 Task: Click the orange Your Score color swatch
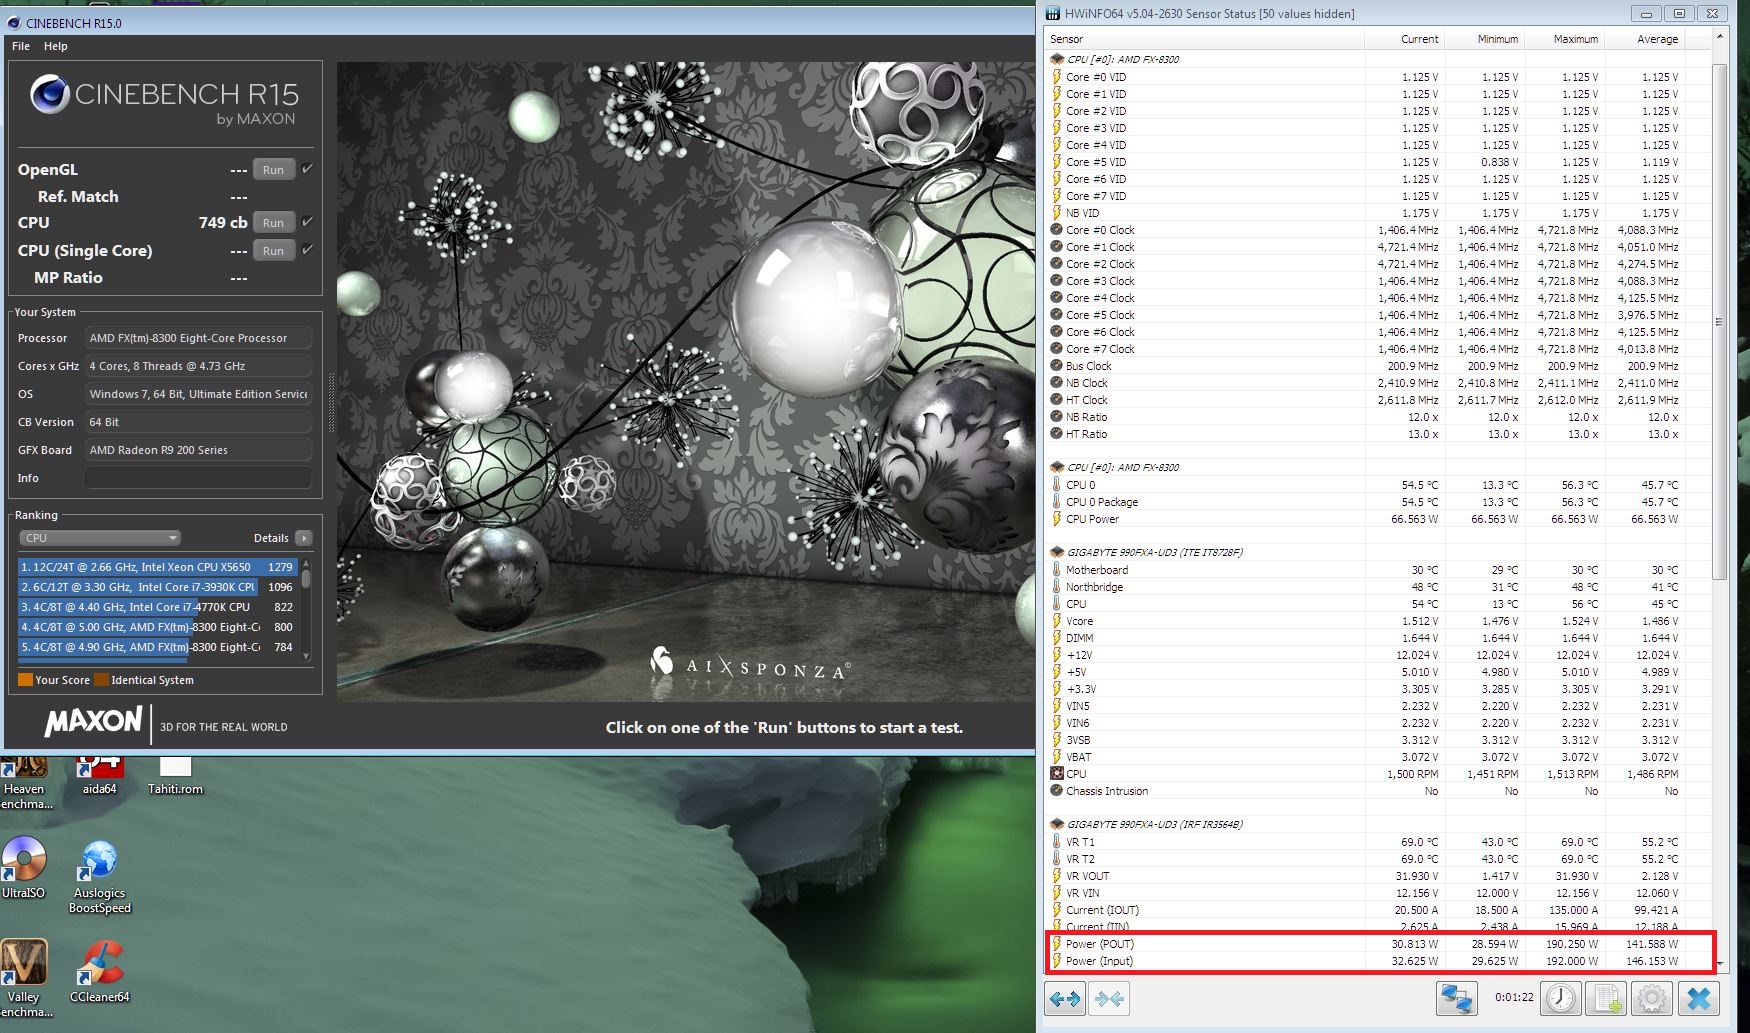[x=26, y=680]
